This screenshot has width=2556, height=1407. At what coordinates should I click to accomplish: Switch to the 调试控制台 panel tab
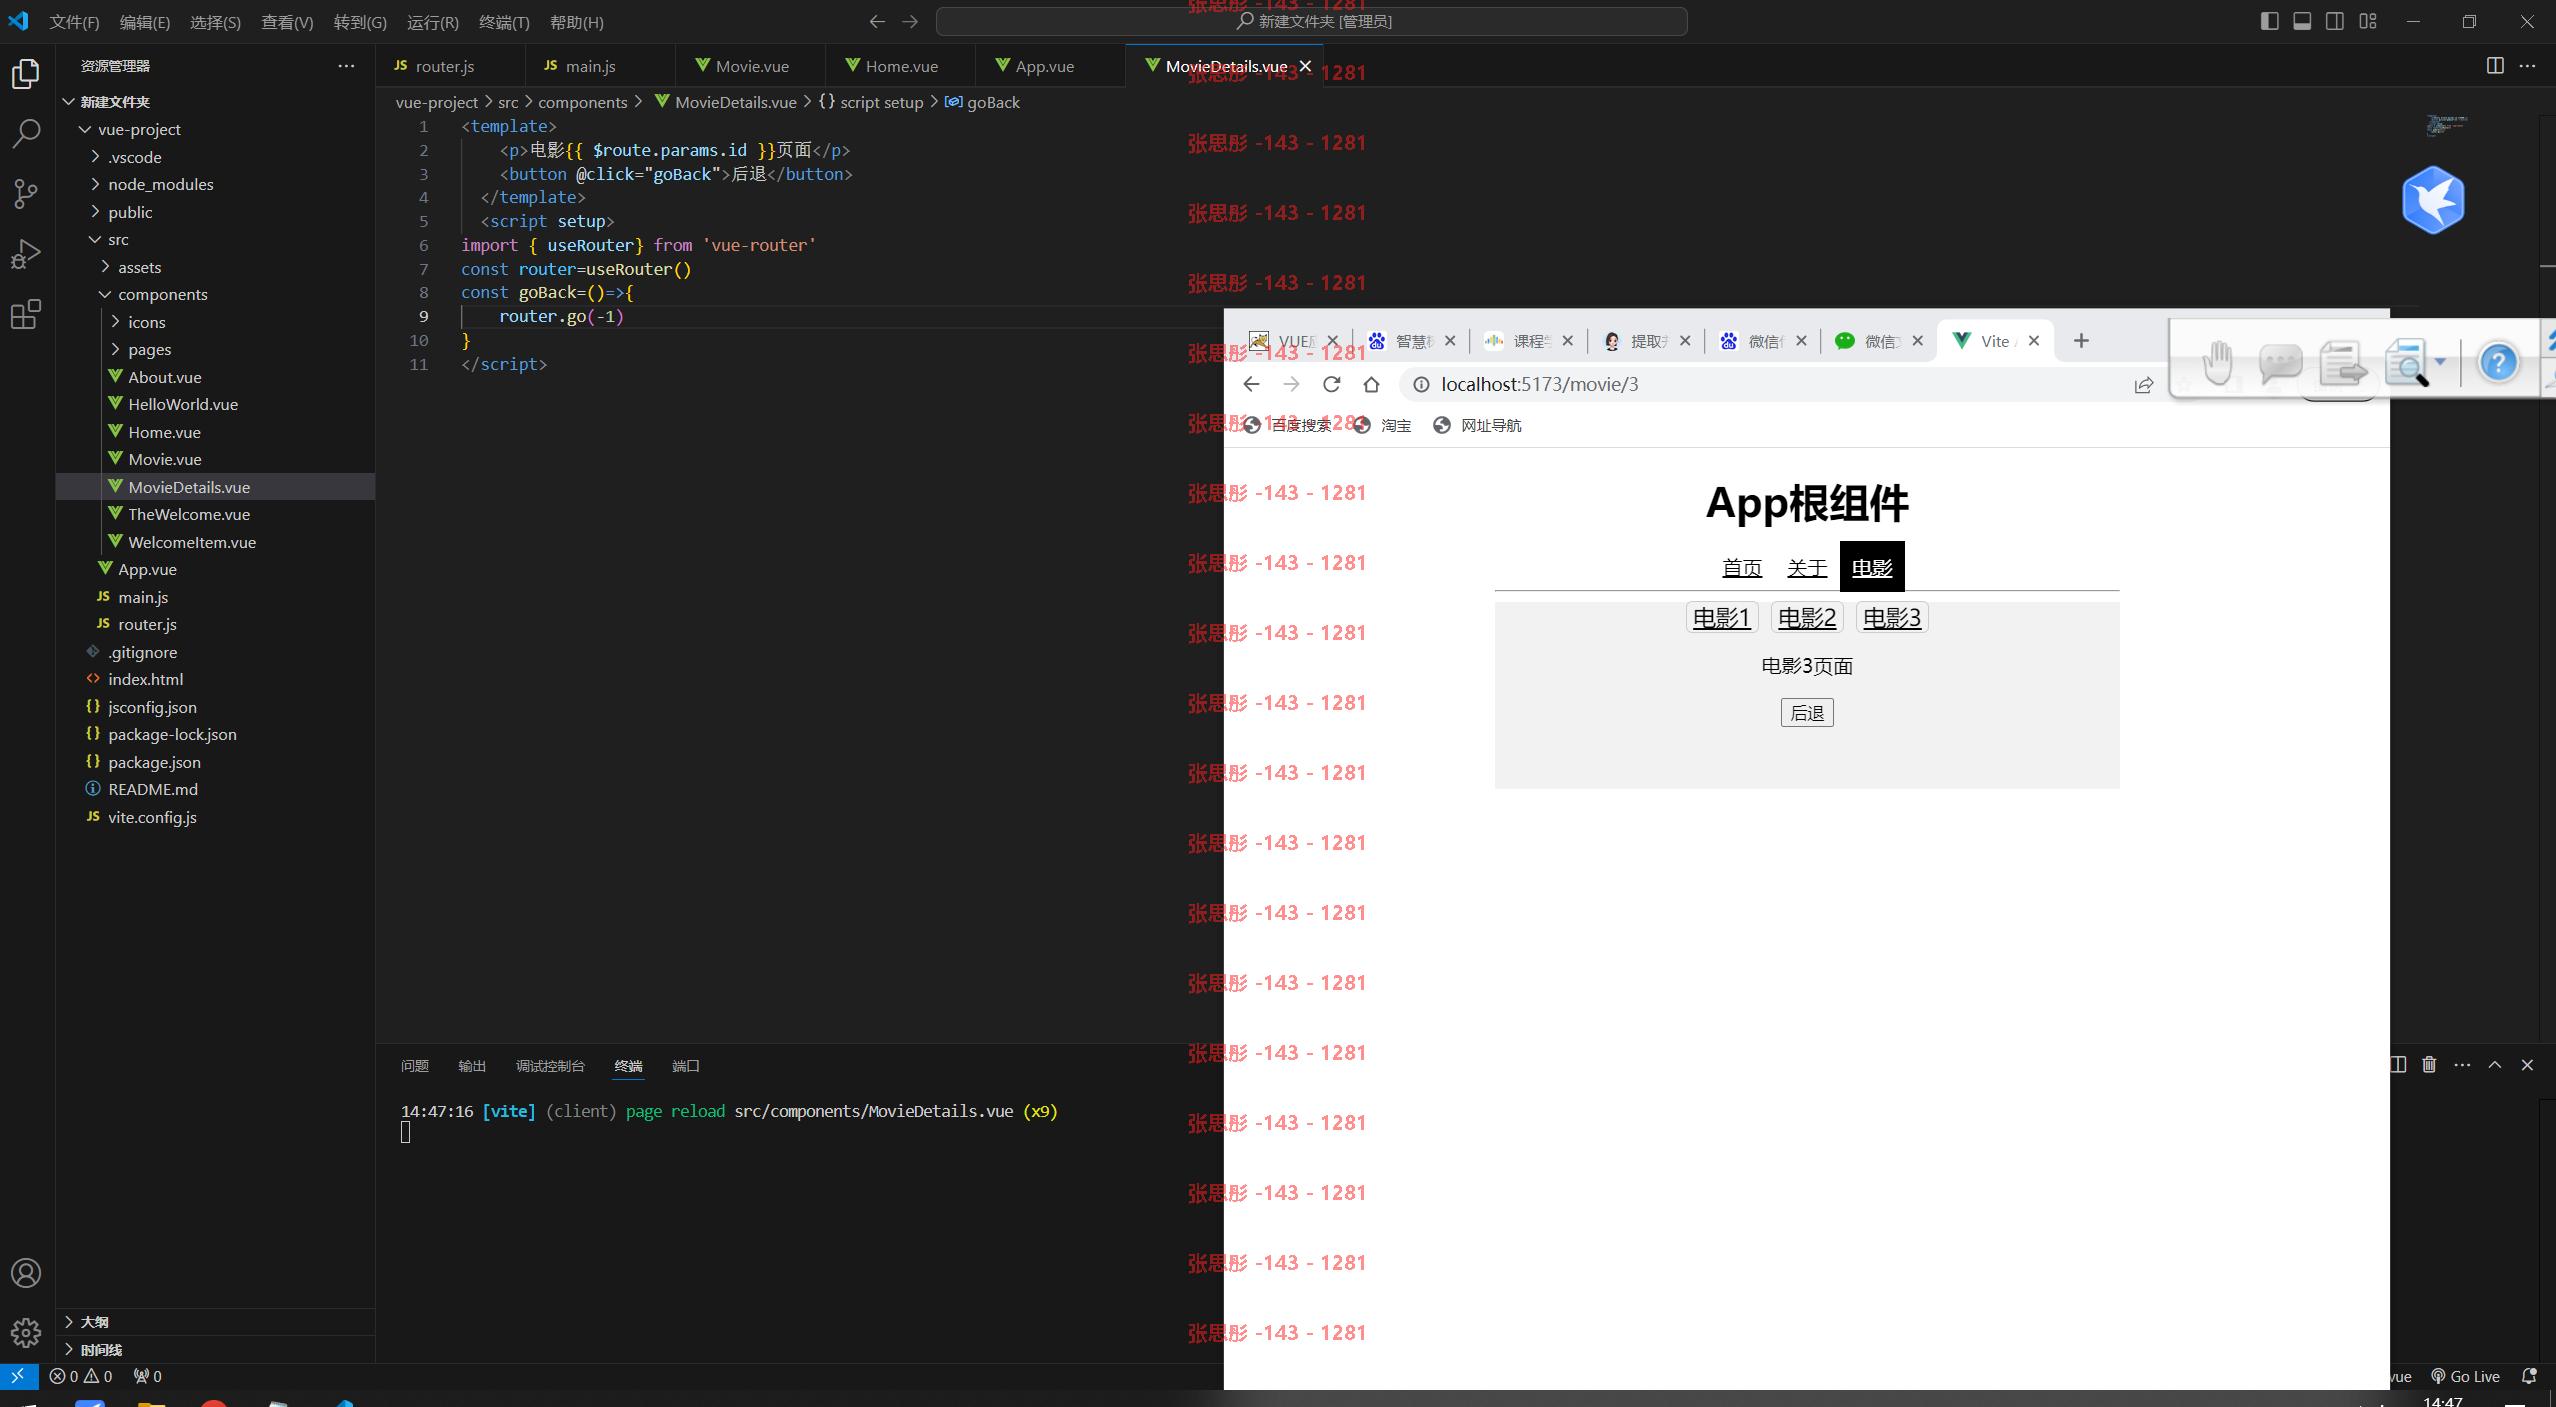pos(550,1066)
